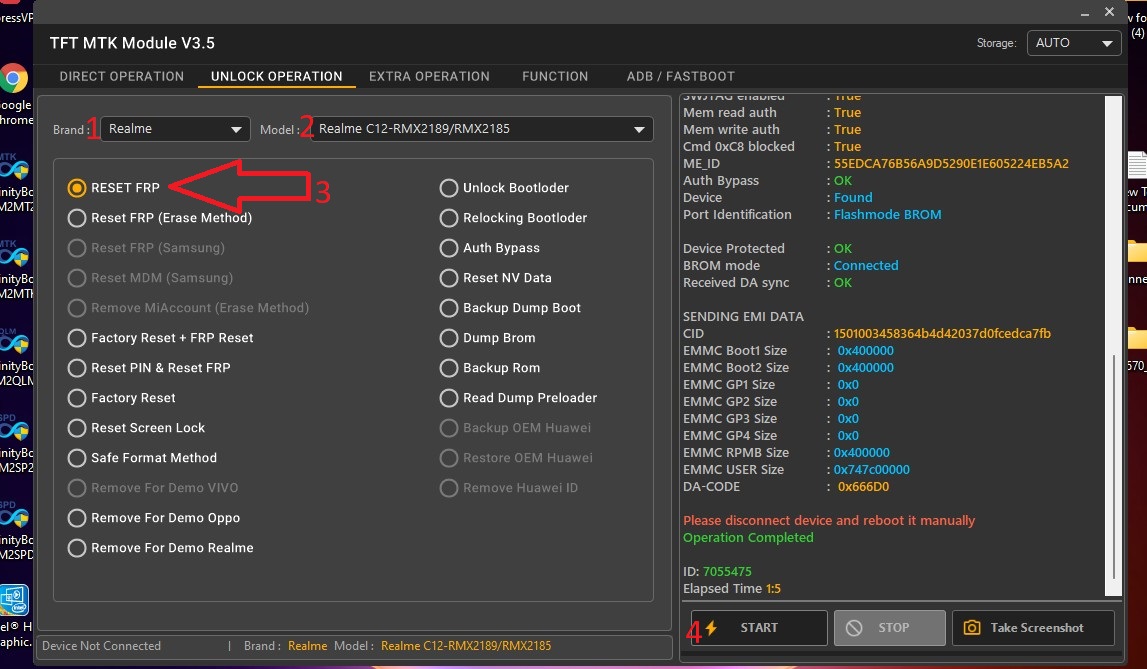Select Reset Screen Lock radio button
The width and height of the screenshot is (1147, 669).
point(77,428)
